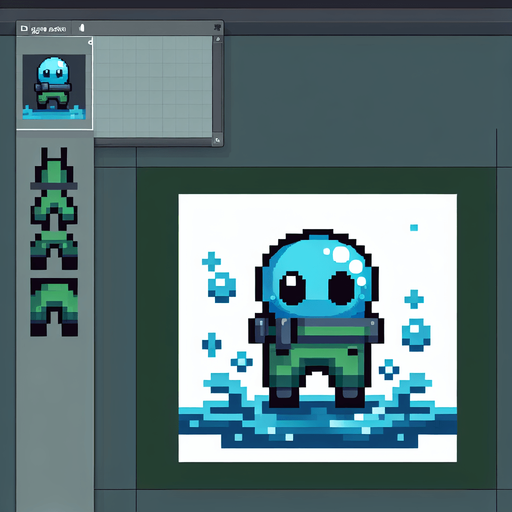
Task: Select the green pants with black boots sprite
Action: (x=54, y=251)
